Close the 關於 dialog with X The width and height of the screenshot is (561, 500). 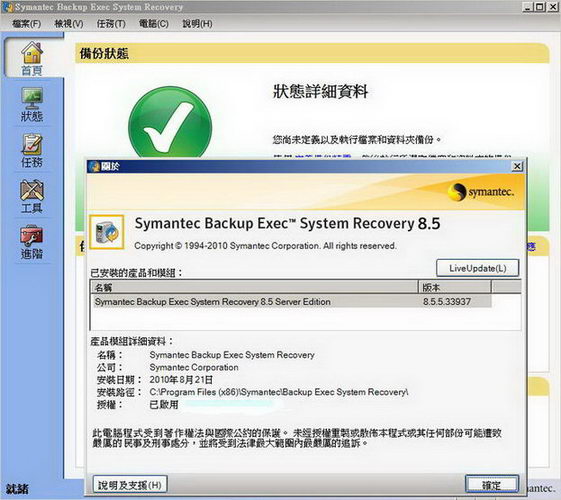[x=517, y=166]
